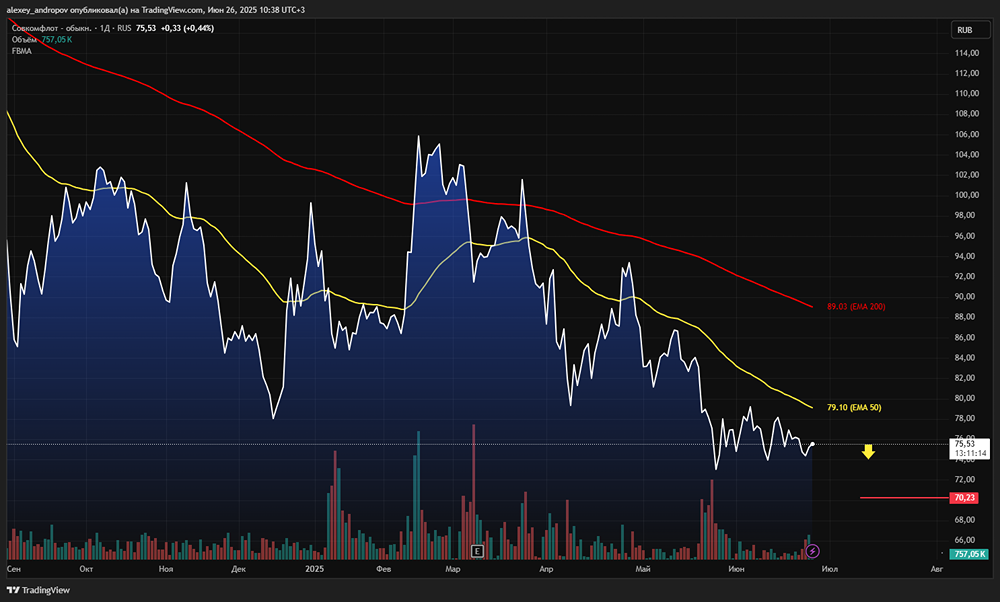Click the current price label 75,53
1000x602 pixels.
point(965,442)
